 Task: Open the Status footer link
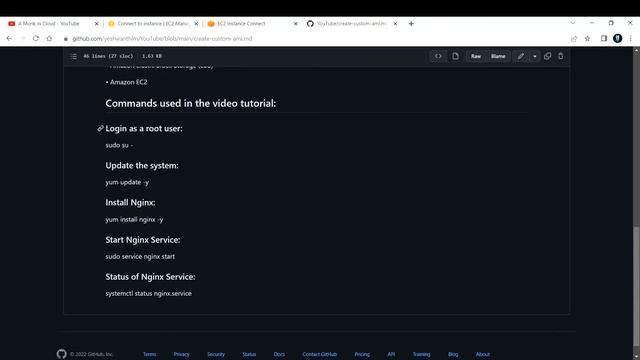pyautogui.click(x=249, y=354)
